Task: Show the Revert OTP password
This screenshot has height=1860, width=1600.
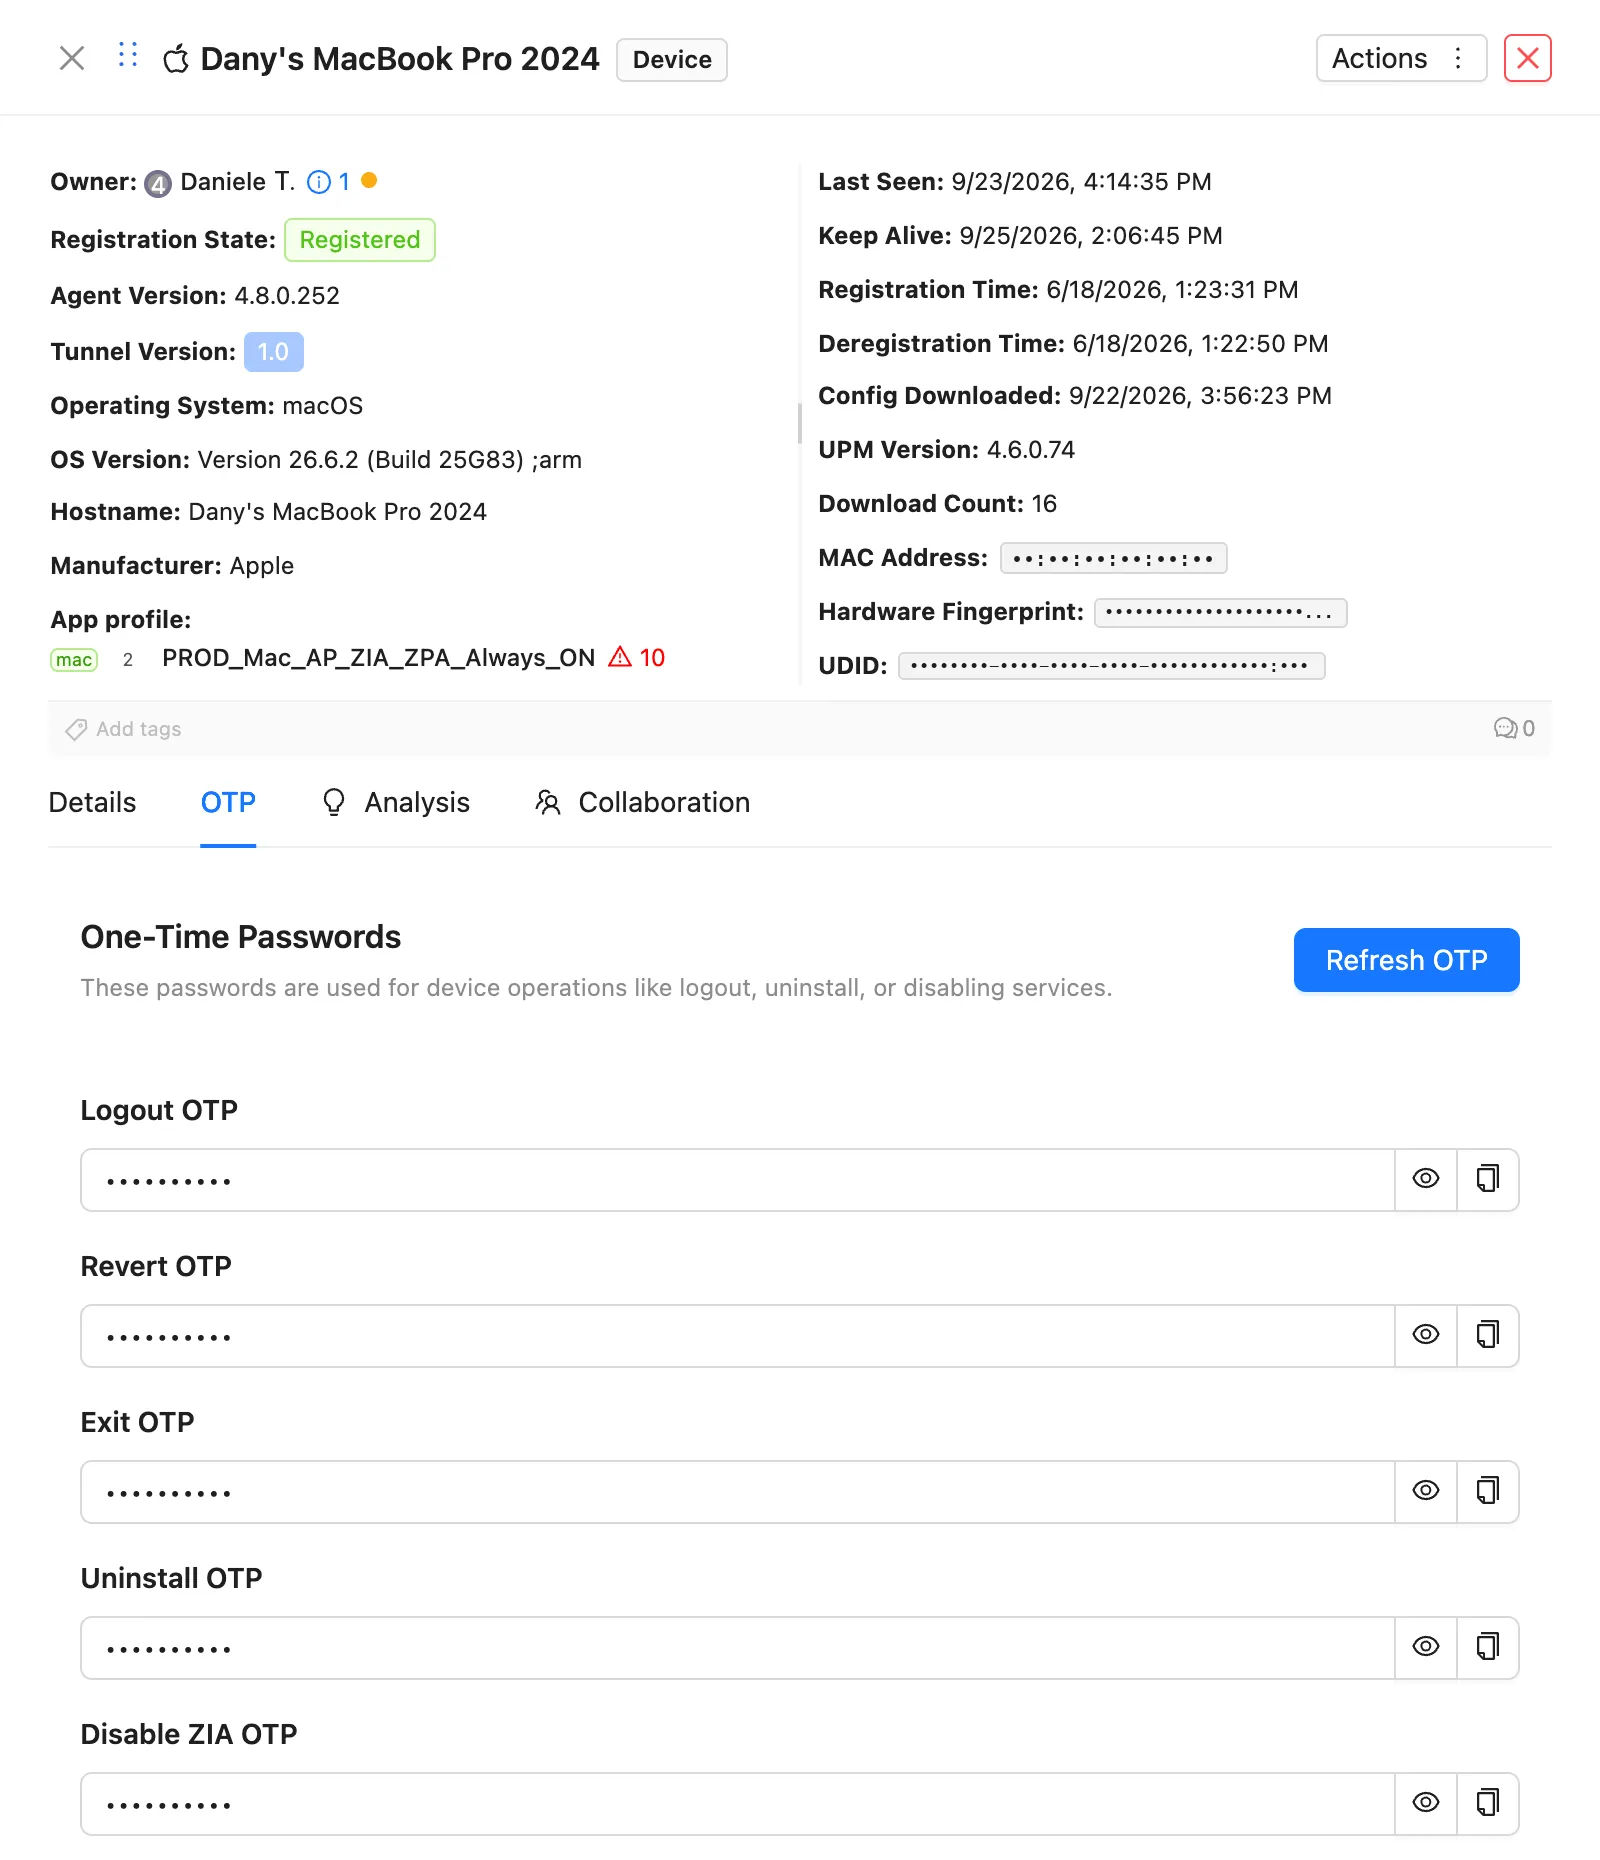Action: 1426,1335
